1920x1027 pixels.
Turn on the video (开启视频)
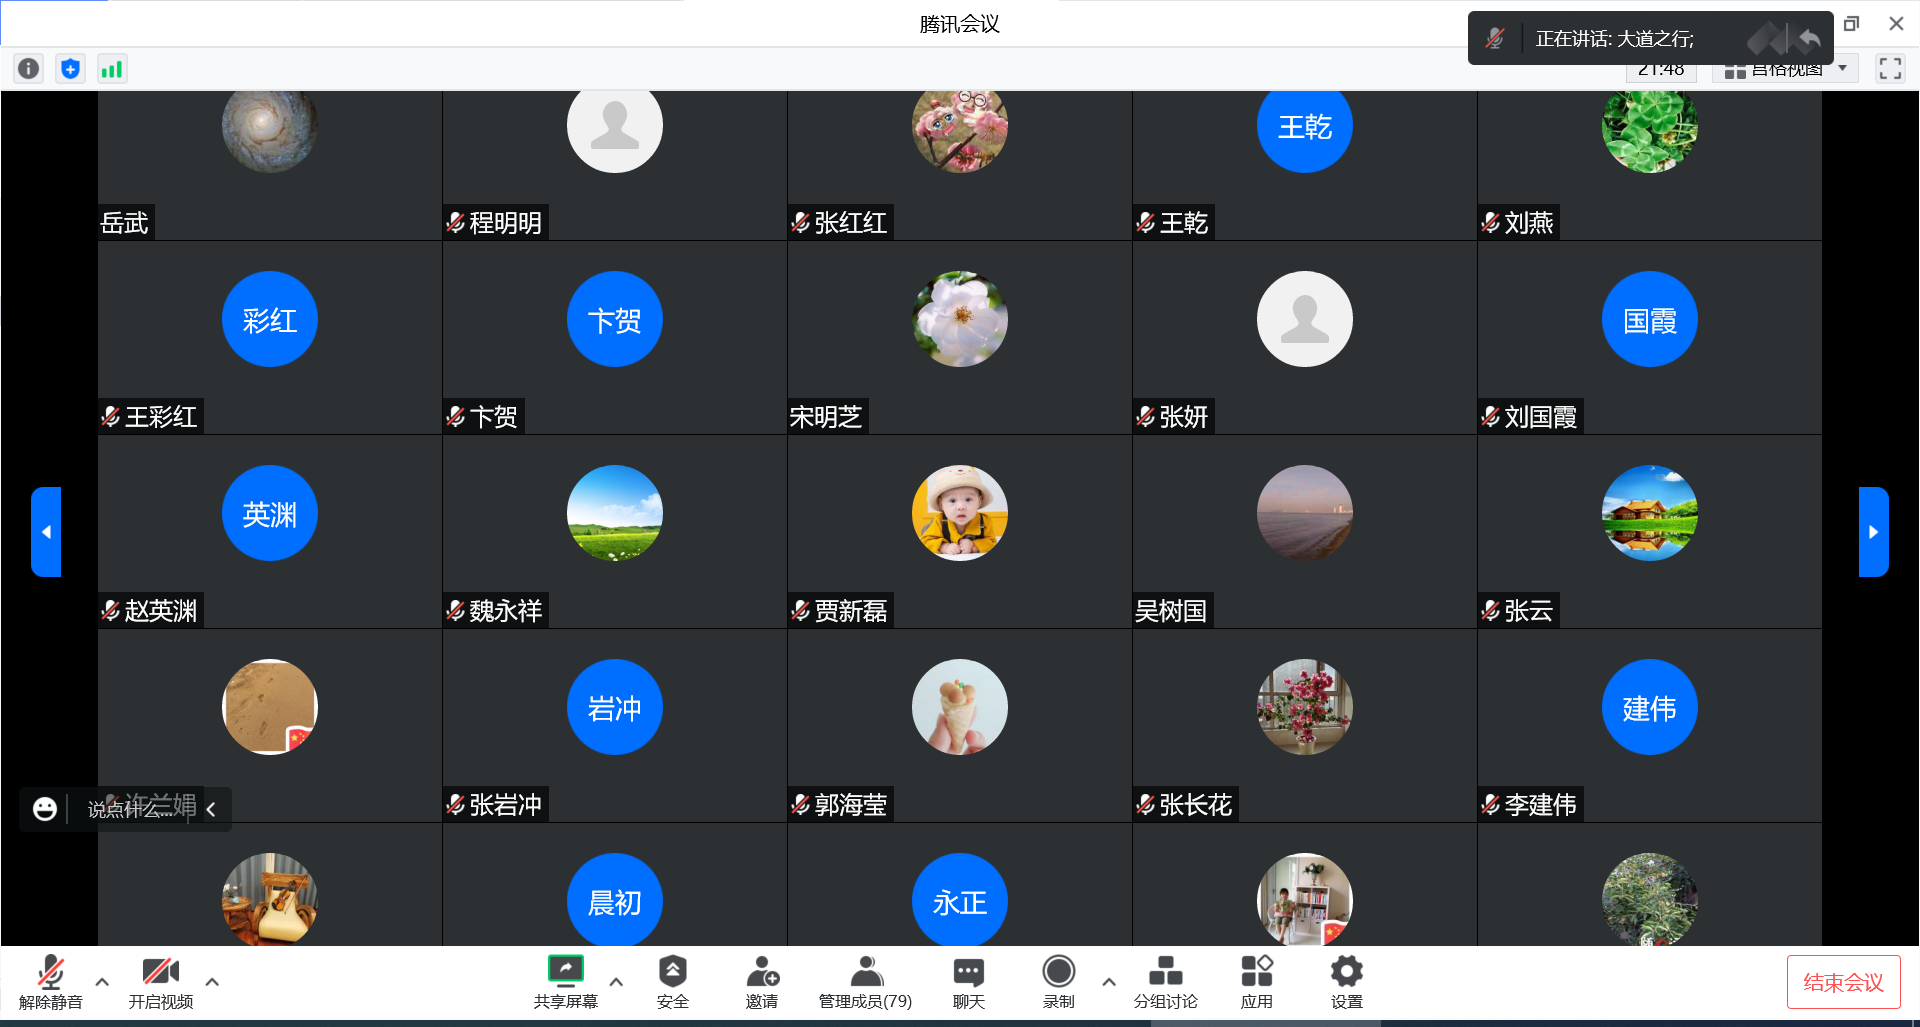click(x=160, y=981)
